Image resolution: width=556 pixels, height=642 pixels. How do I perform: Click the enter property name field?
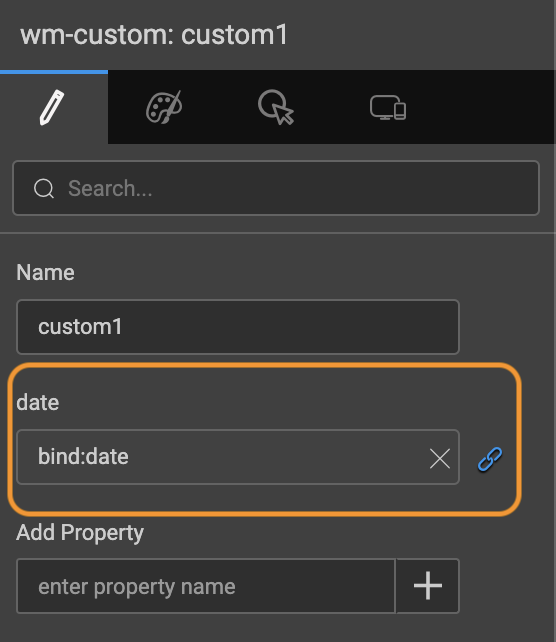coord(206,586)
